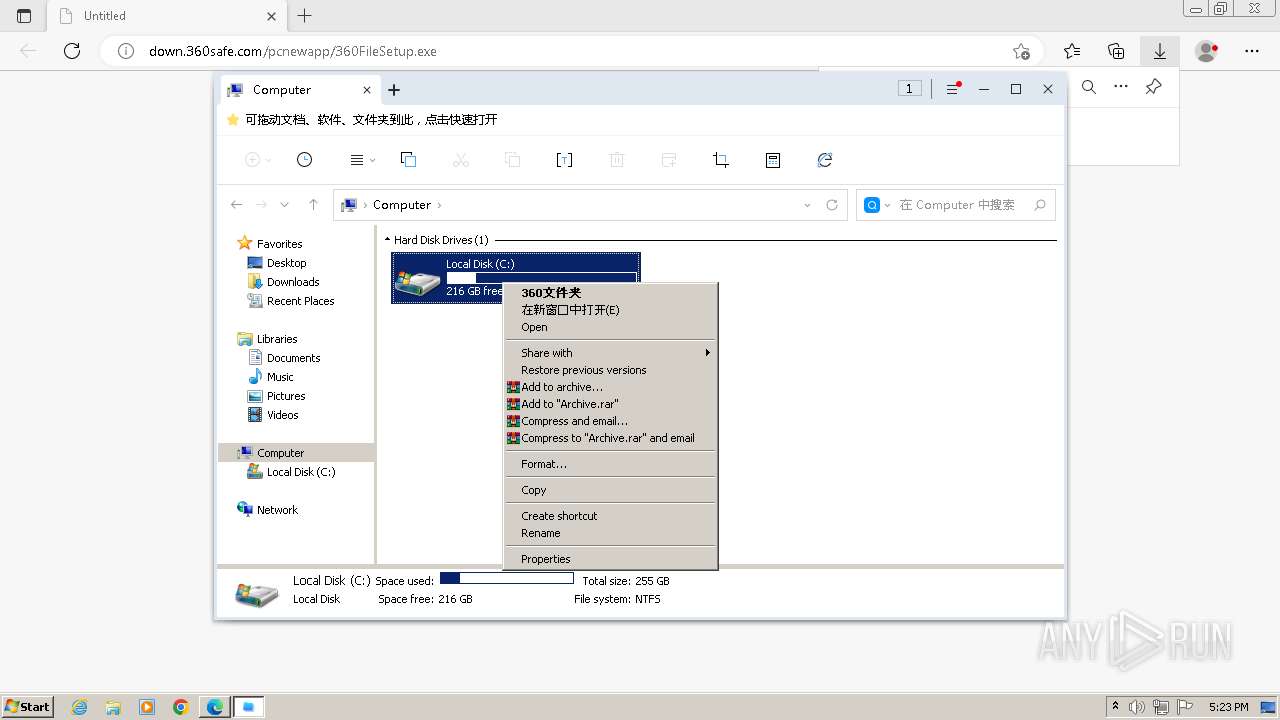Expand the address bar history dropdown
This screenshot has height=720, width=1280.
click(807, 205)
